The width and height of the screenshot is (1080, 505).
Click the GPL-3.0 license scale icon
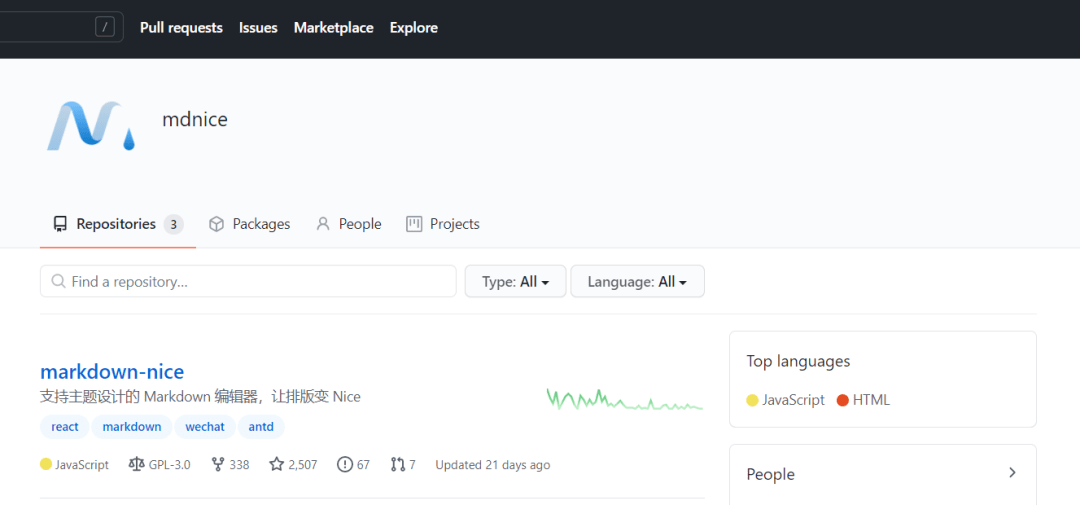point(137,465)
